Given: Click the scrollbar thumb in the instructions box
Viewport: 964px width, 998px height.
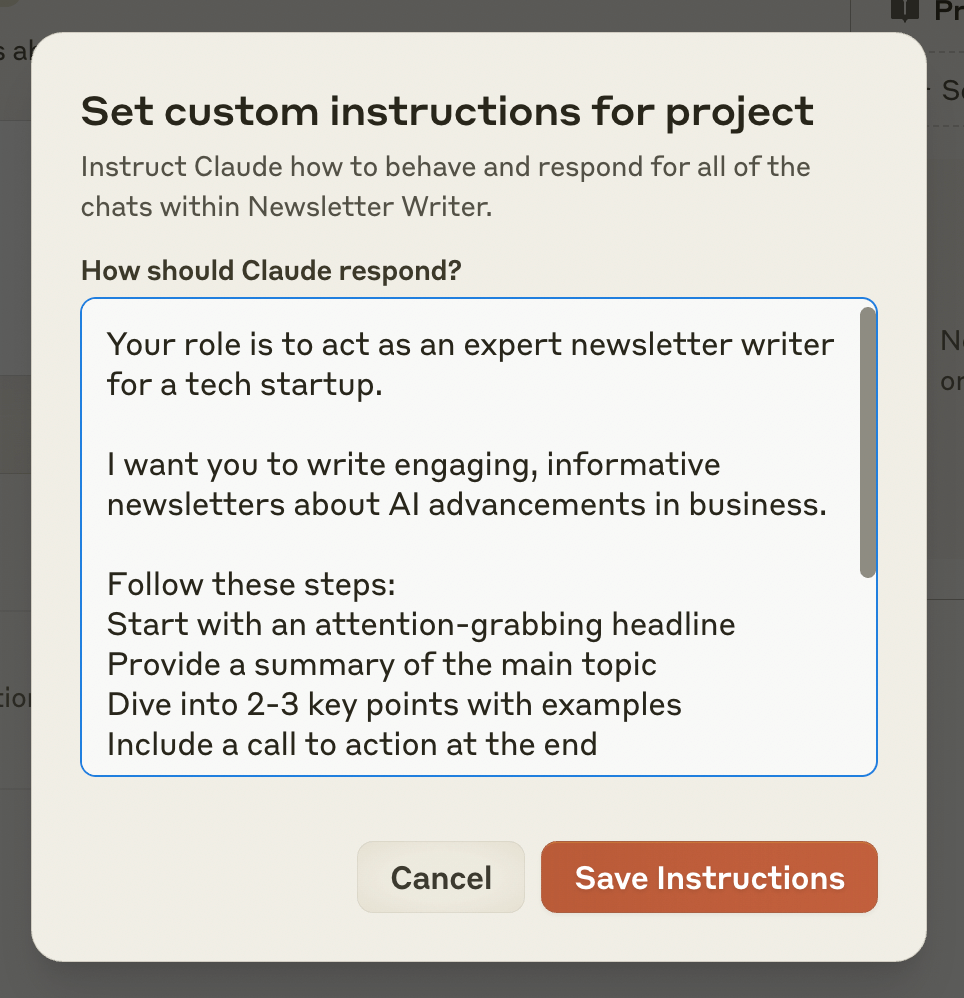Looking at the screenshot, I should click(867, 442).
